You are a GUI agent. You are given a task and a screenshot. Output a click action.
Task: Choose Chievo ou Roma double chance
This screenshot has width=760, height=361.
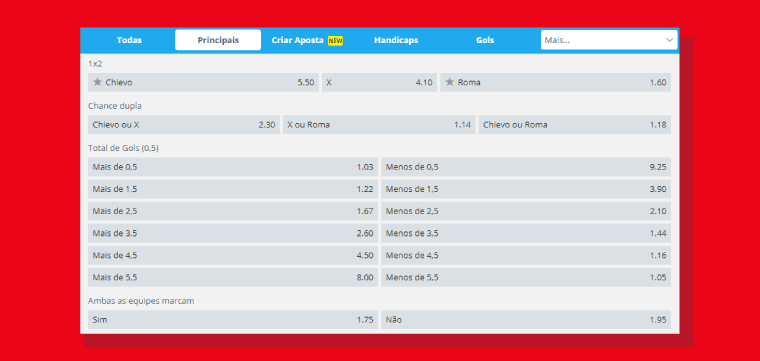pyautogui.click(x=575, y=125)
